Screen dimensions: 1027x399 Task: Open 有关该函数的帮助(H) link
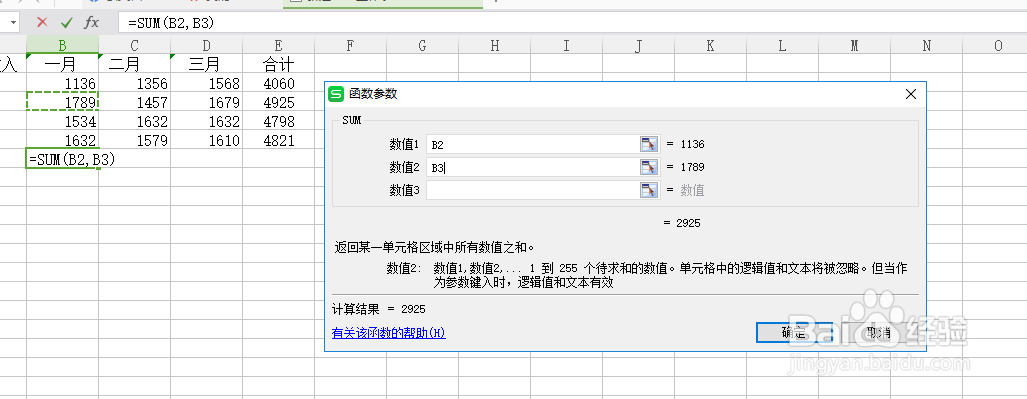pyautogui.click(x=389, y=333)
